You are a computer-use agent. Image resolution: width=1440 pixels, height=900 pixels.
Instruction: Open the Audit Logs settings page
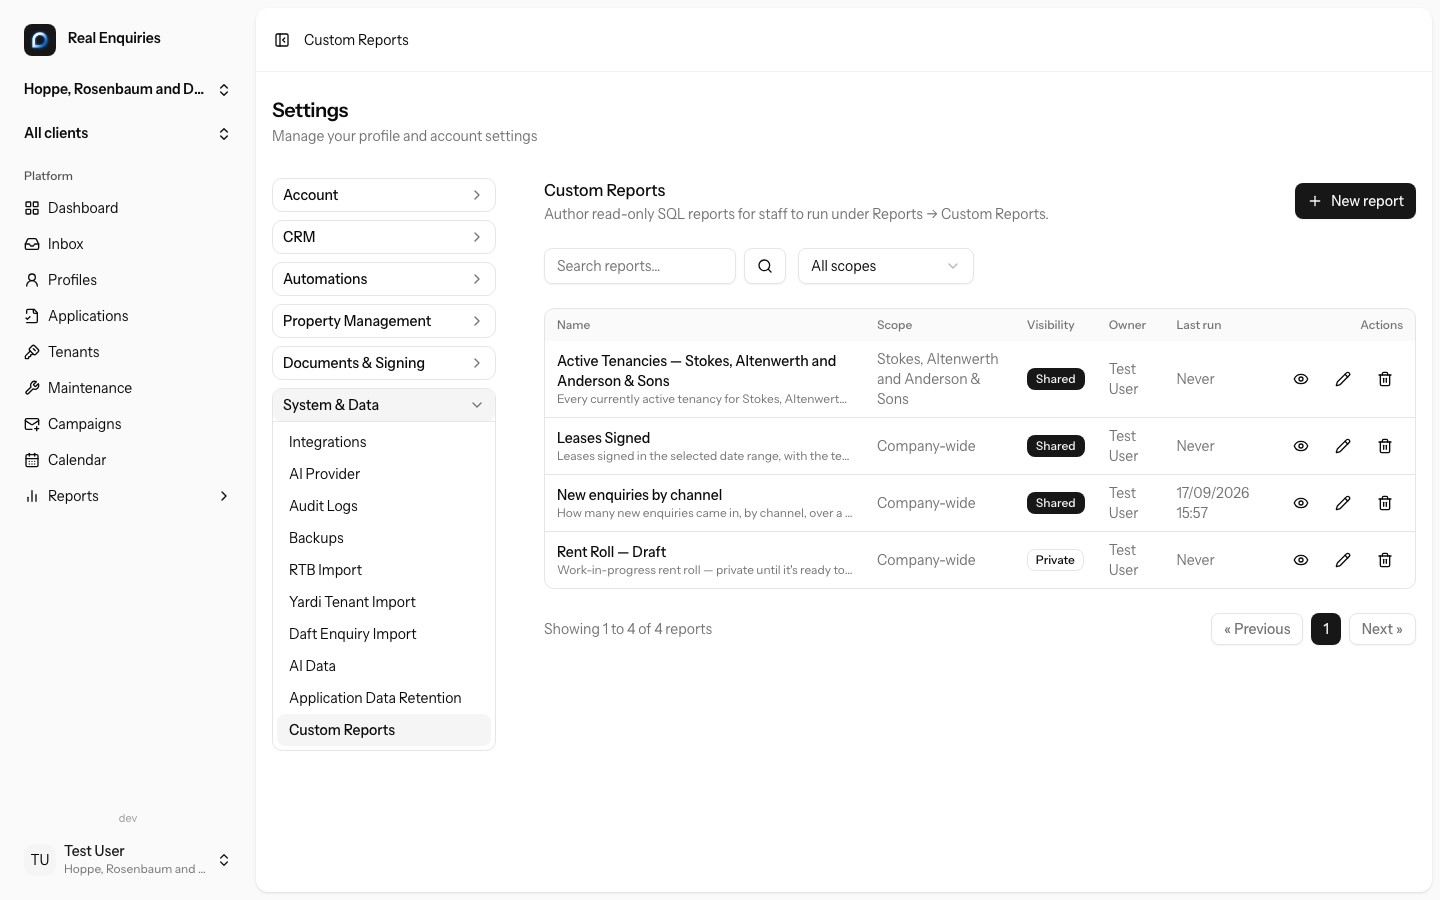coord(384,506)
